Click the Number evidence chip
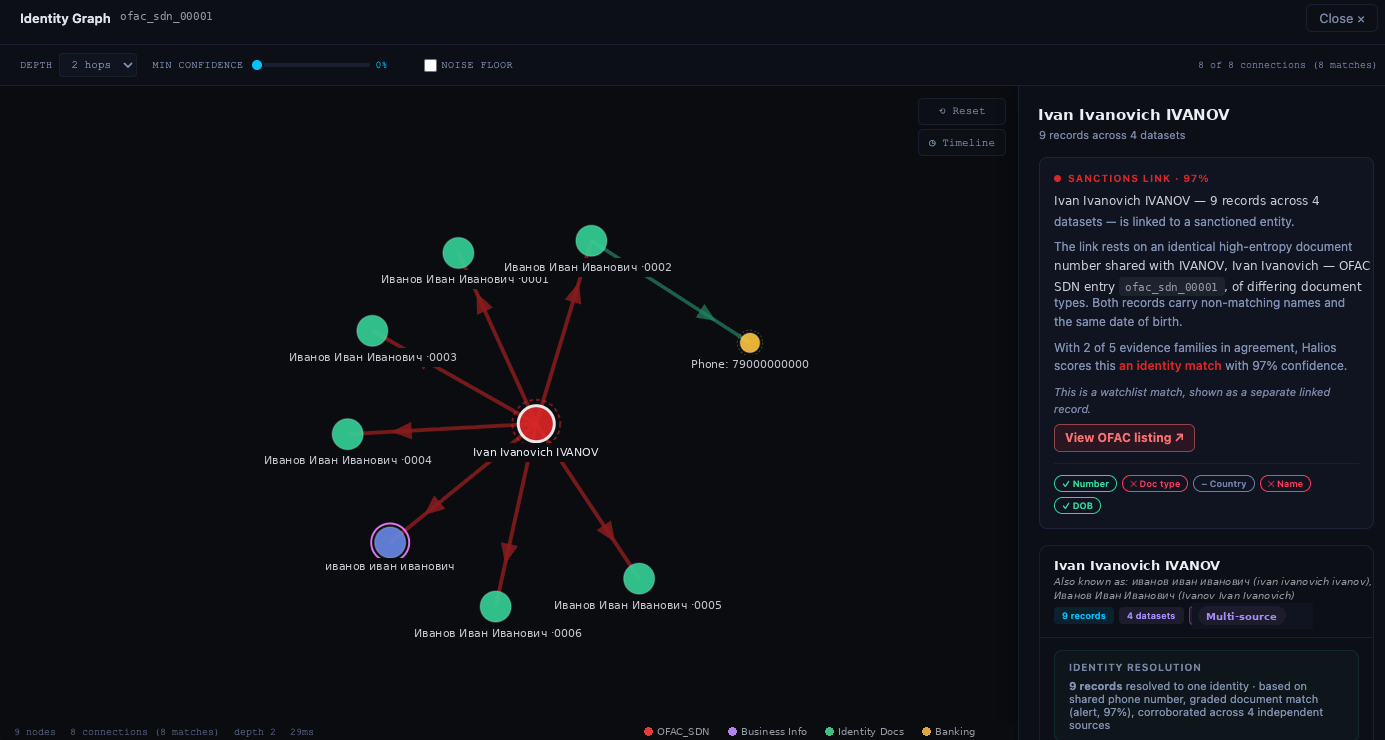Image resolution: width=1385 pixels, height=740 pixels. [x=1085, y=484]
